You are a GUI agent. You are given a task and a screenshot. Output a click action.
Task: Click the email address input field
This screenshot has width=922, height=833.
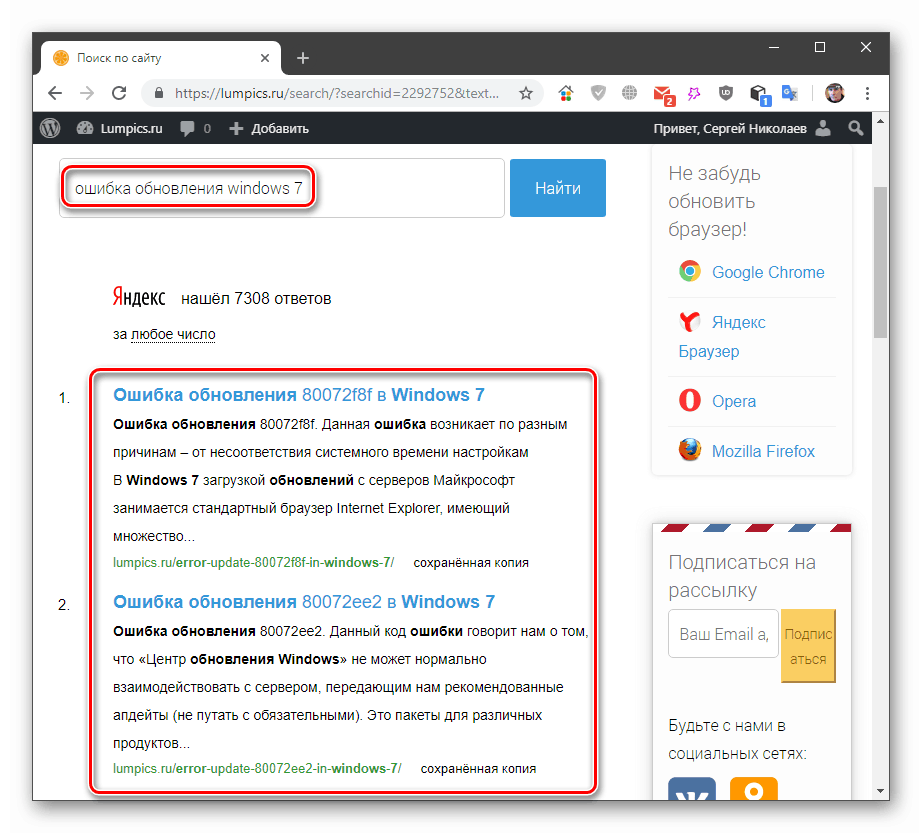[722, 633]
